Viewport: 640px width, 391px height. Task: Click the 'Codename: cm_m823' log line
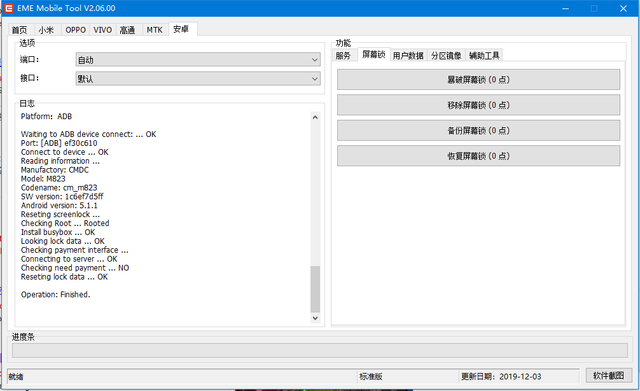59,188
